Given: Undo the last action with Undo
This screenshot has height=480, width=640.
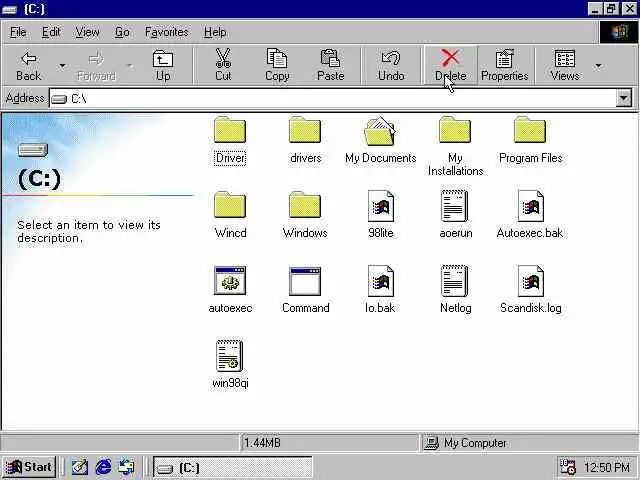Looking at the screenshot, I should pos(391,65).
